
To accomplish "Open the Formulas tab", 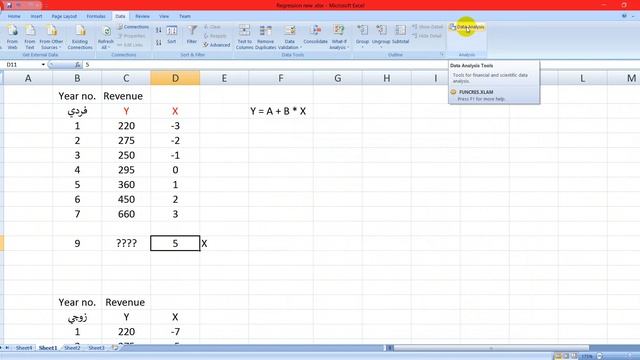I will click(96, 16).
